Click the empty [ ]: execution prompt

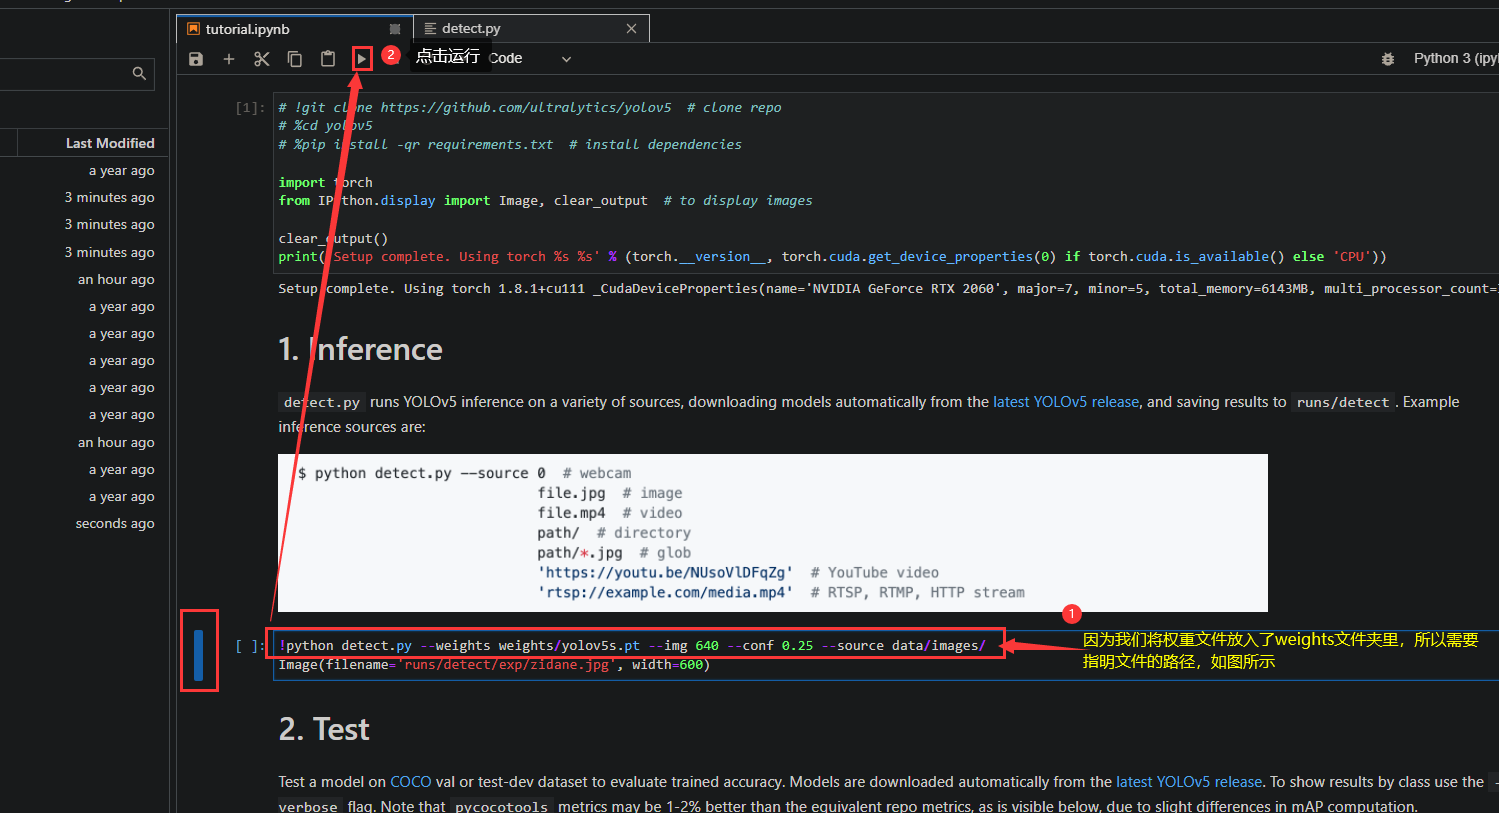(x=250, y=646)
